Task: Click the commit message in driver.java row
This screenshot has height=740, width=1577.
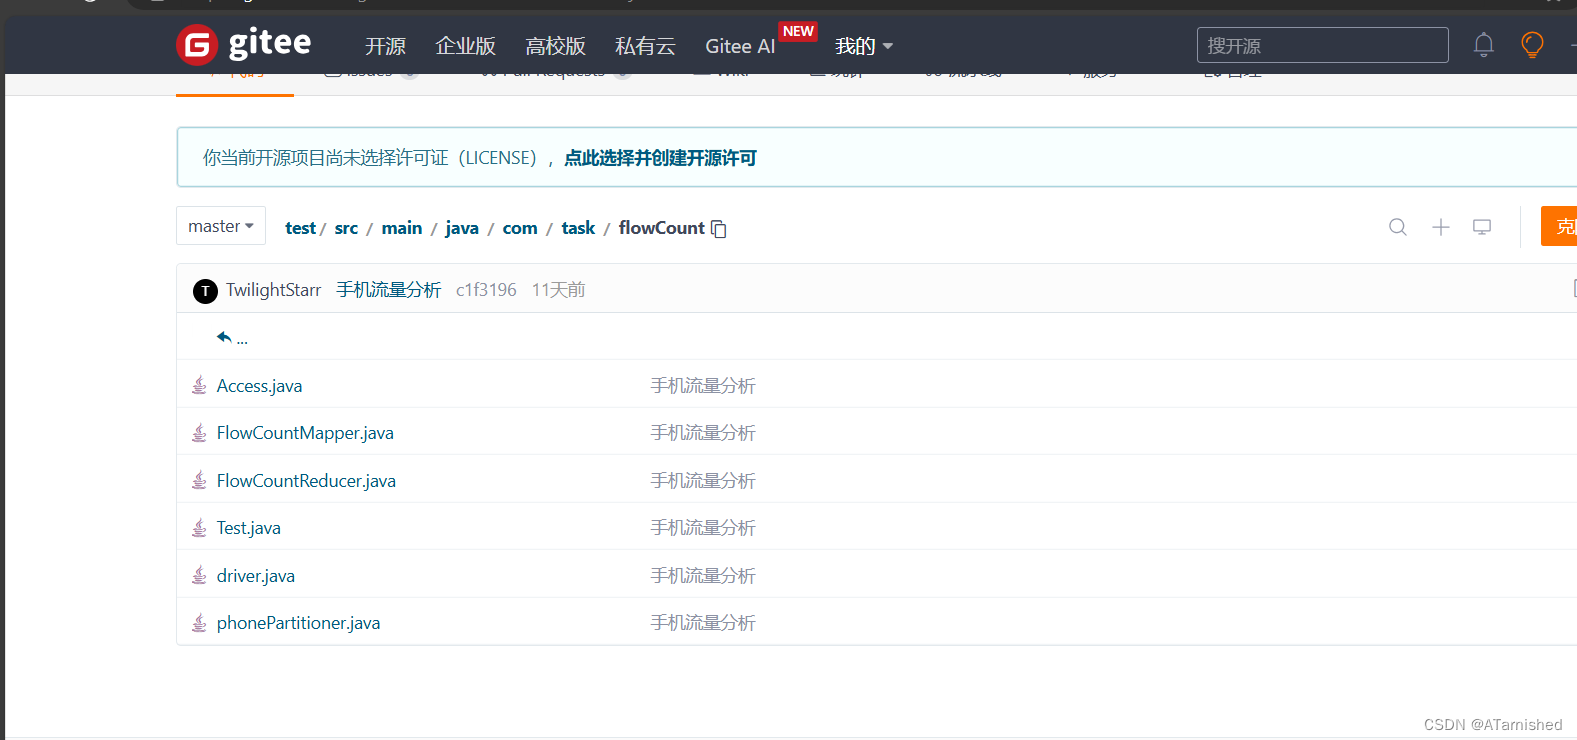Action: 703,576
